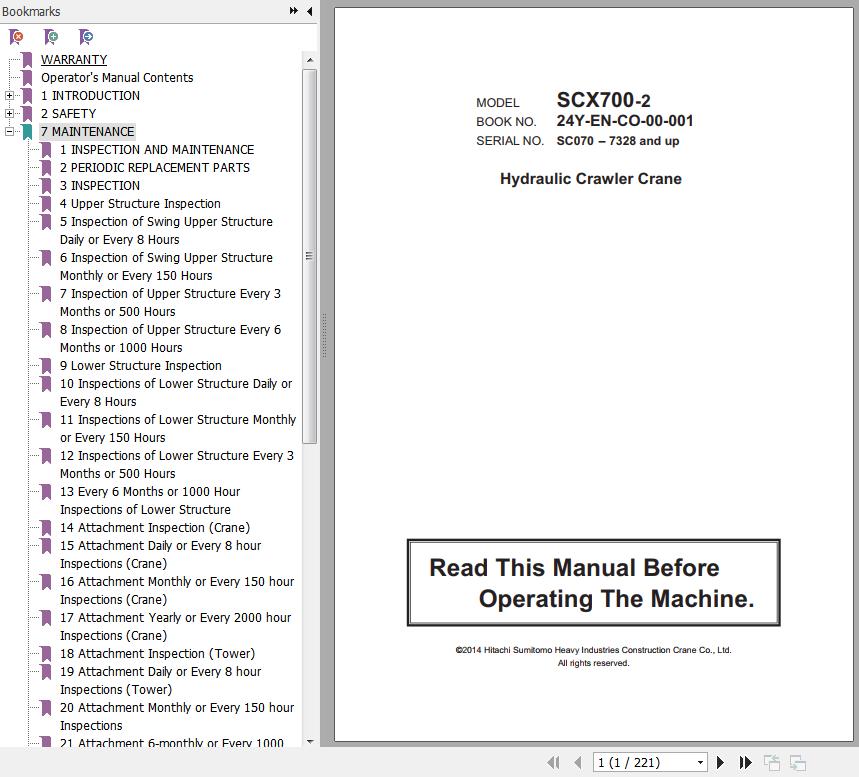Open 14 Attachment Inspection (Crane) bookmark
859x777 pixels.
(x=155, y=528)
